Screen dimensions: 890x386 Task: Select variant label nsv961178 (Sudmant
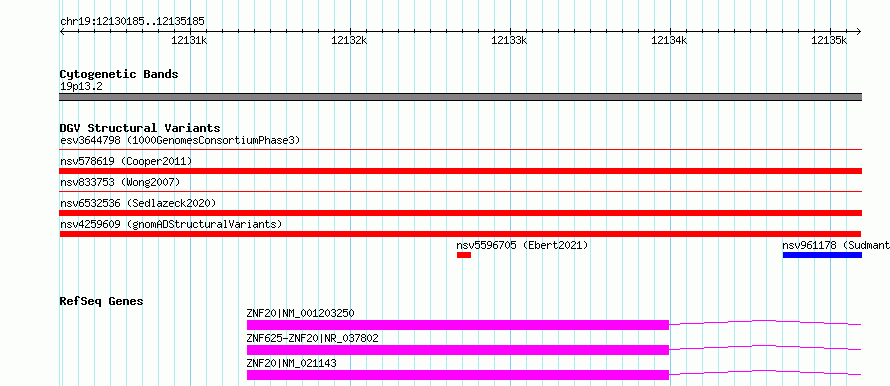(x=836, y=245)
